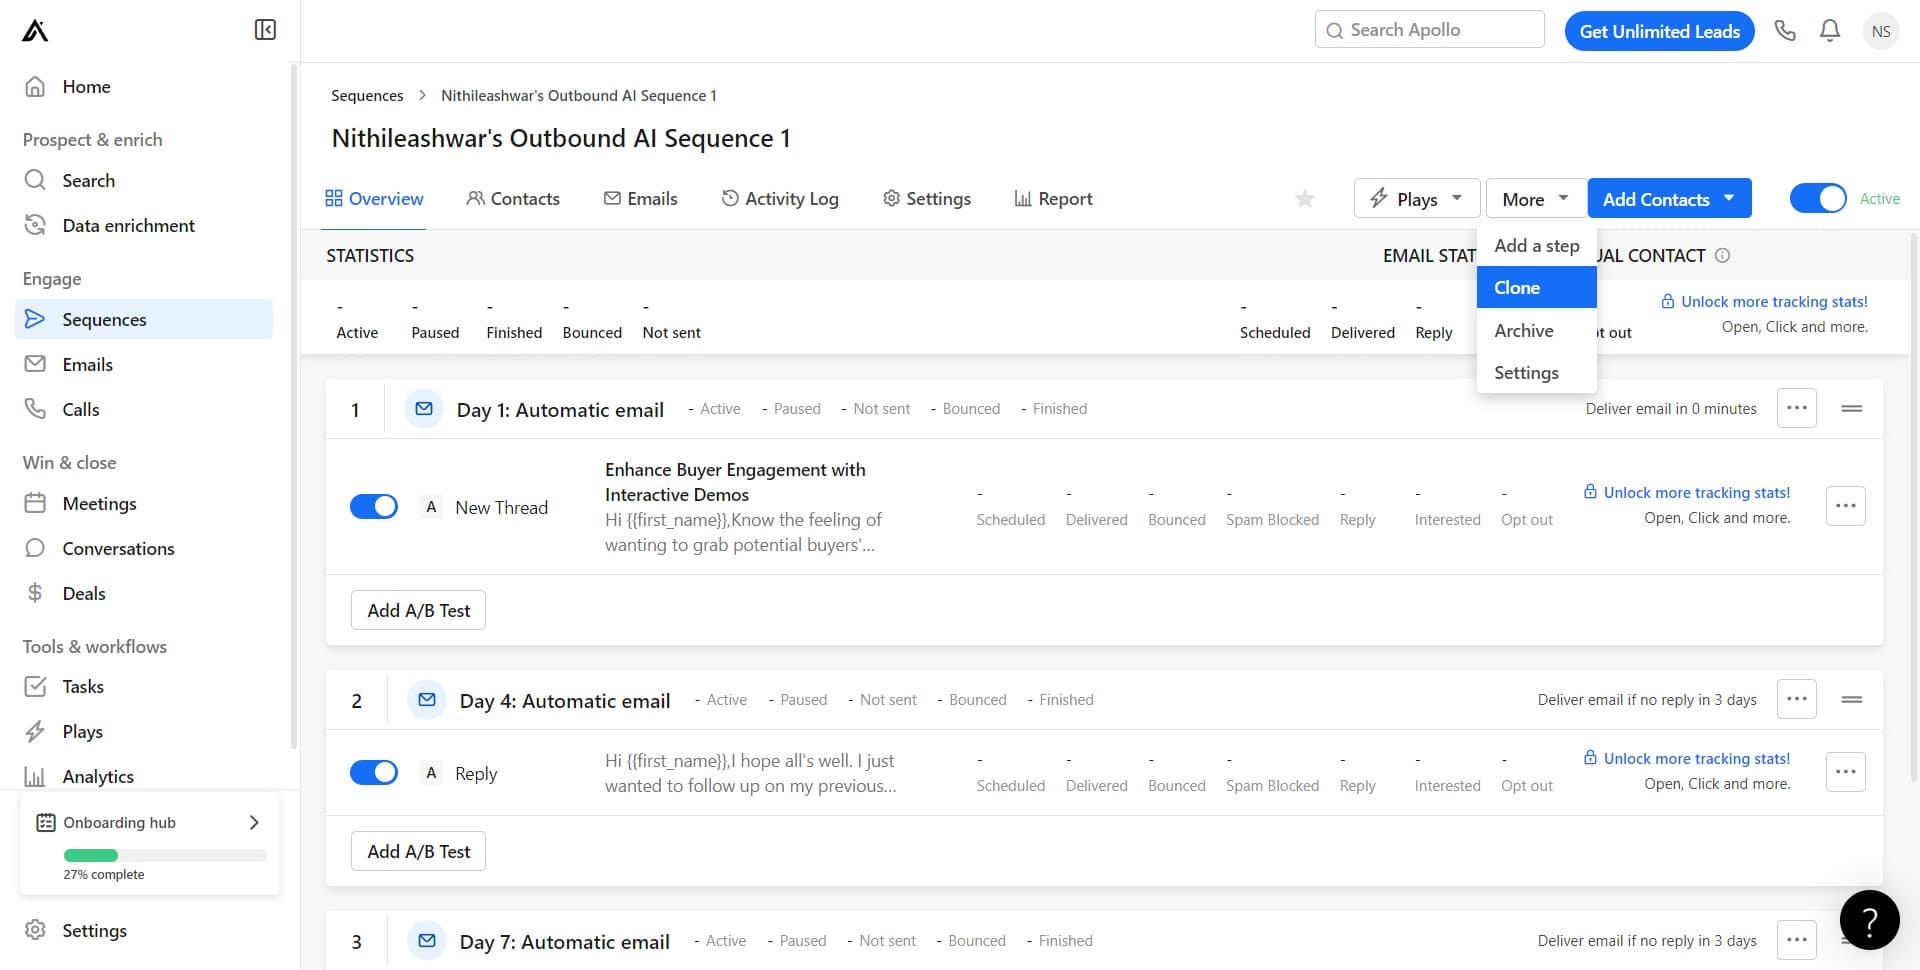Click info icon beside Contact heading
This screenshot has height=970, width=1920.
[1722, 255]
